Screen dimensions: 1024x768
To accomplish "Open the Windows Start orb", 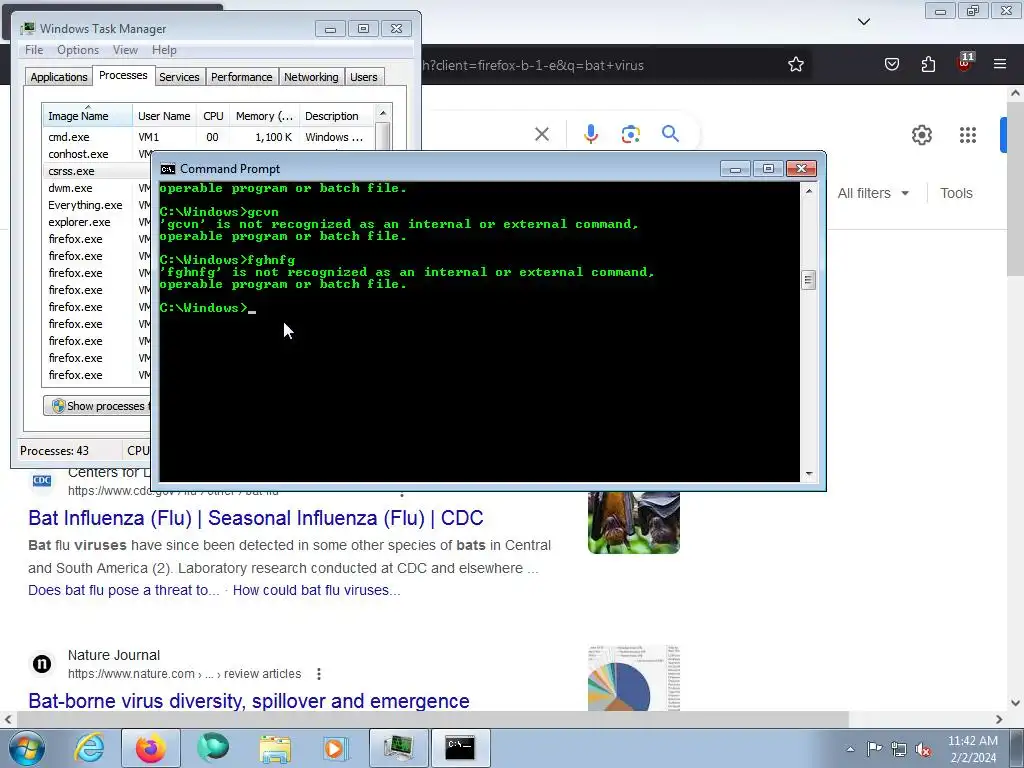I will [27, 748].
